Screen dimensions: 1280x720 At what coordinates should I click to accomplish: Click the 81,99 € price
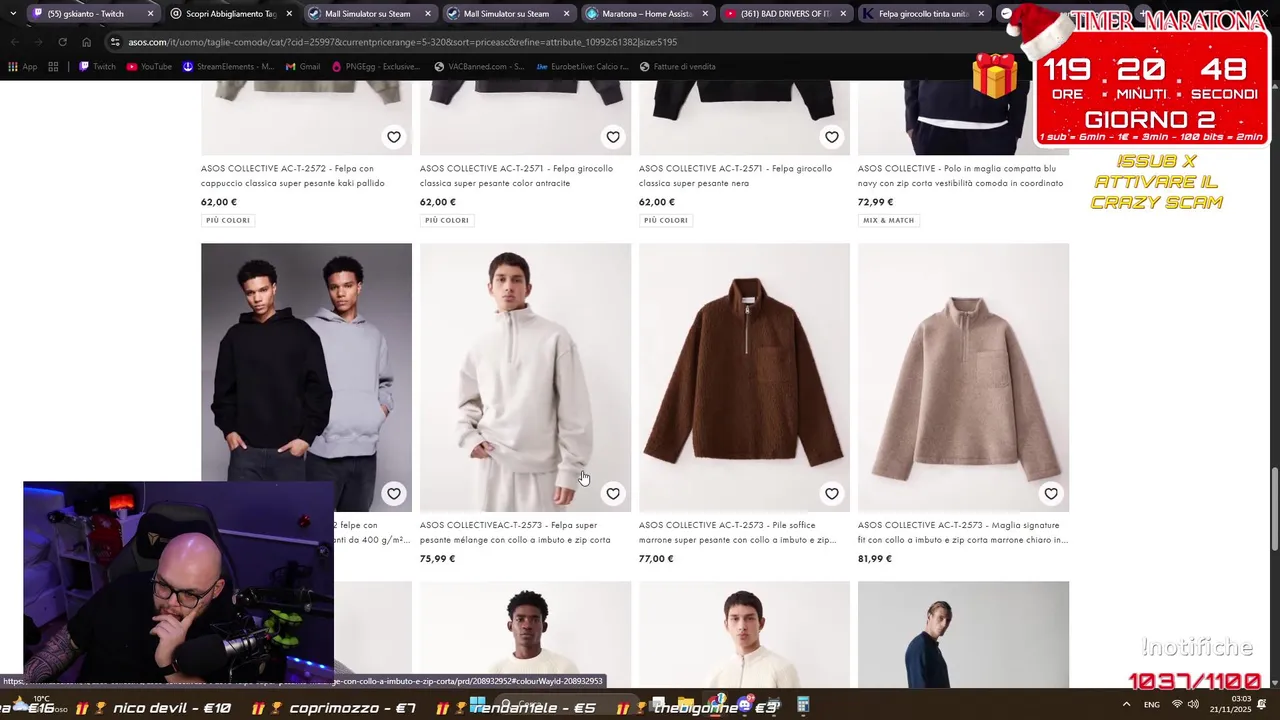click(x=875, y=559)
